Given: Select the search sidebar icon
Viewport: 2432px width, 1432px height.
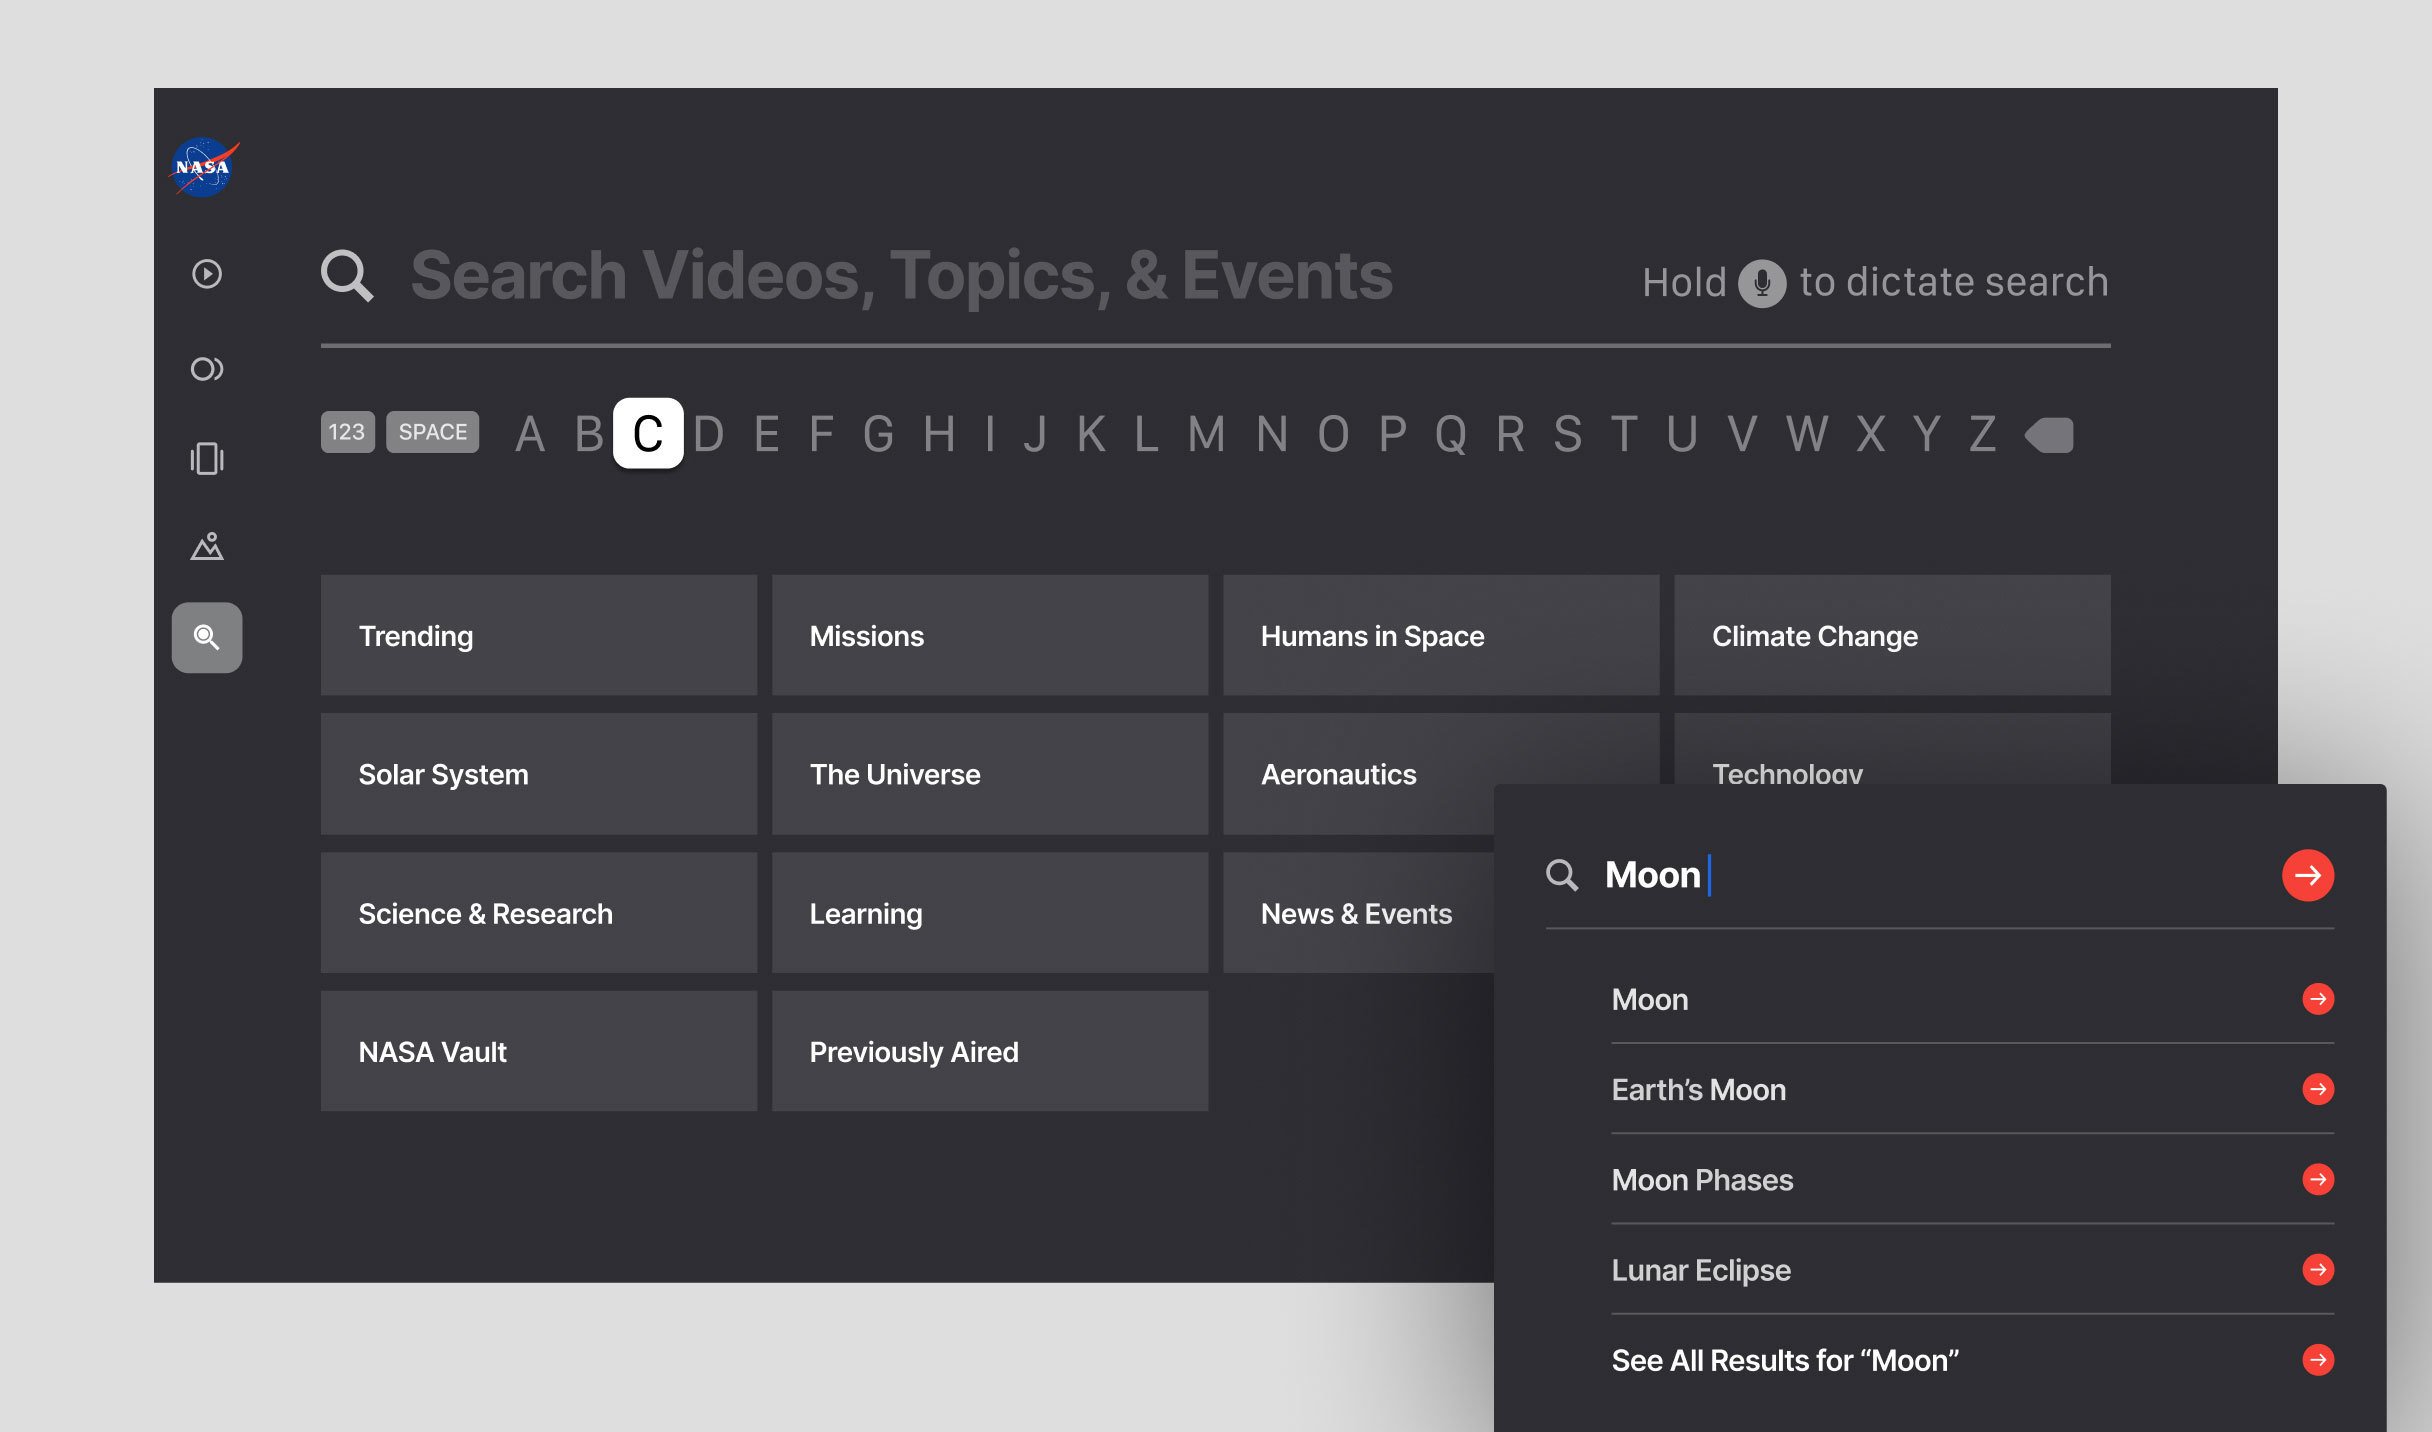Looking at the screenshot, I should point(207,637).
